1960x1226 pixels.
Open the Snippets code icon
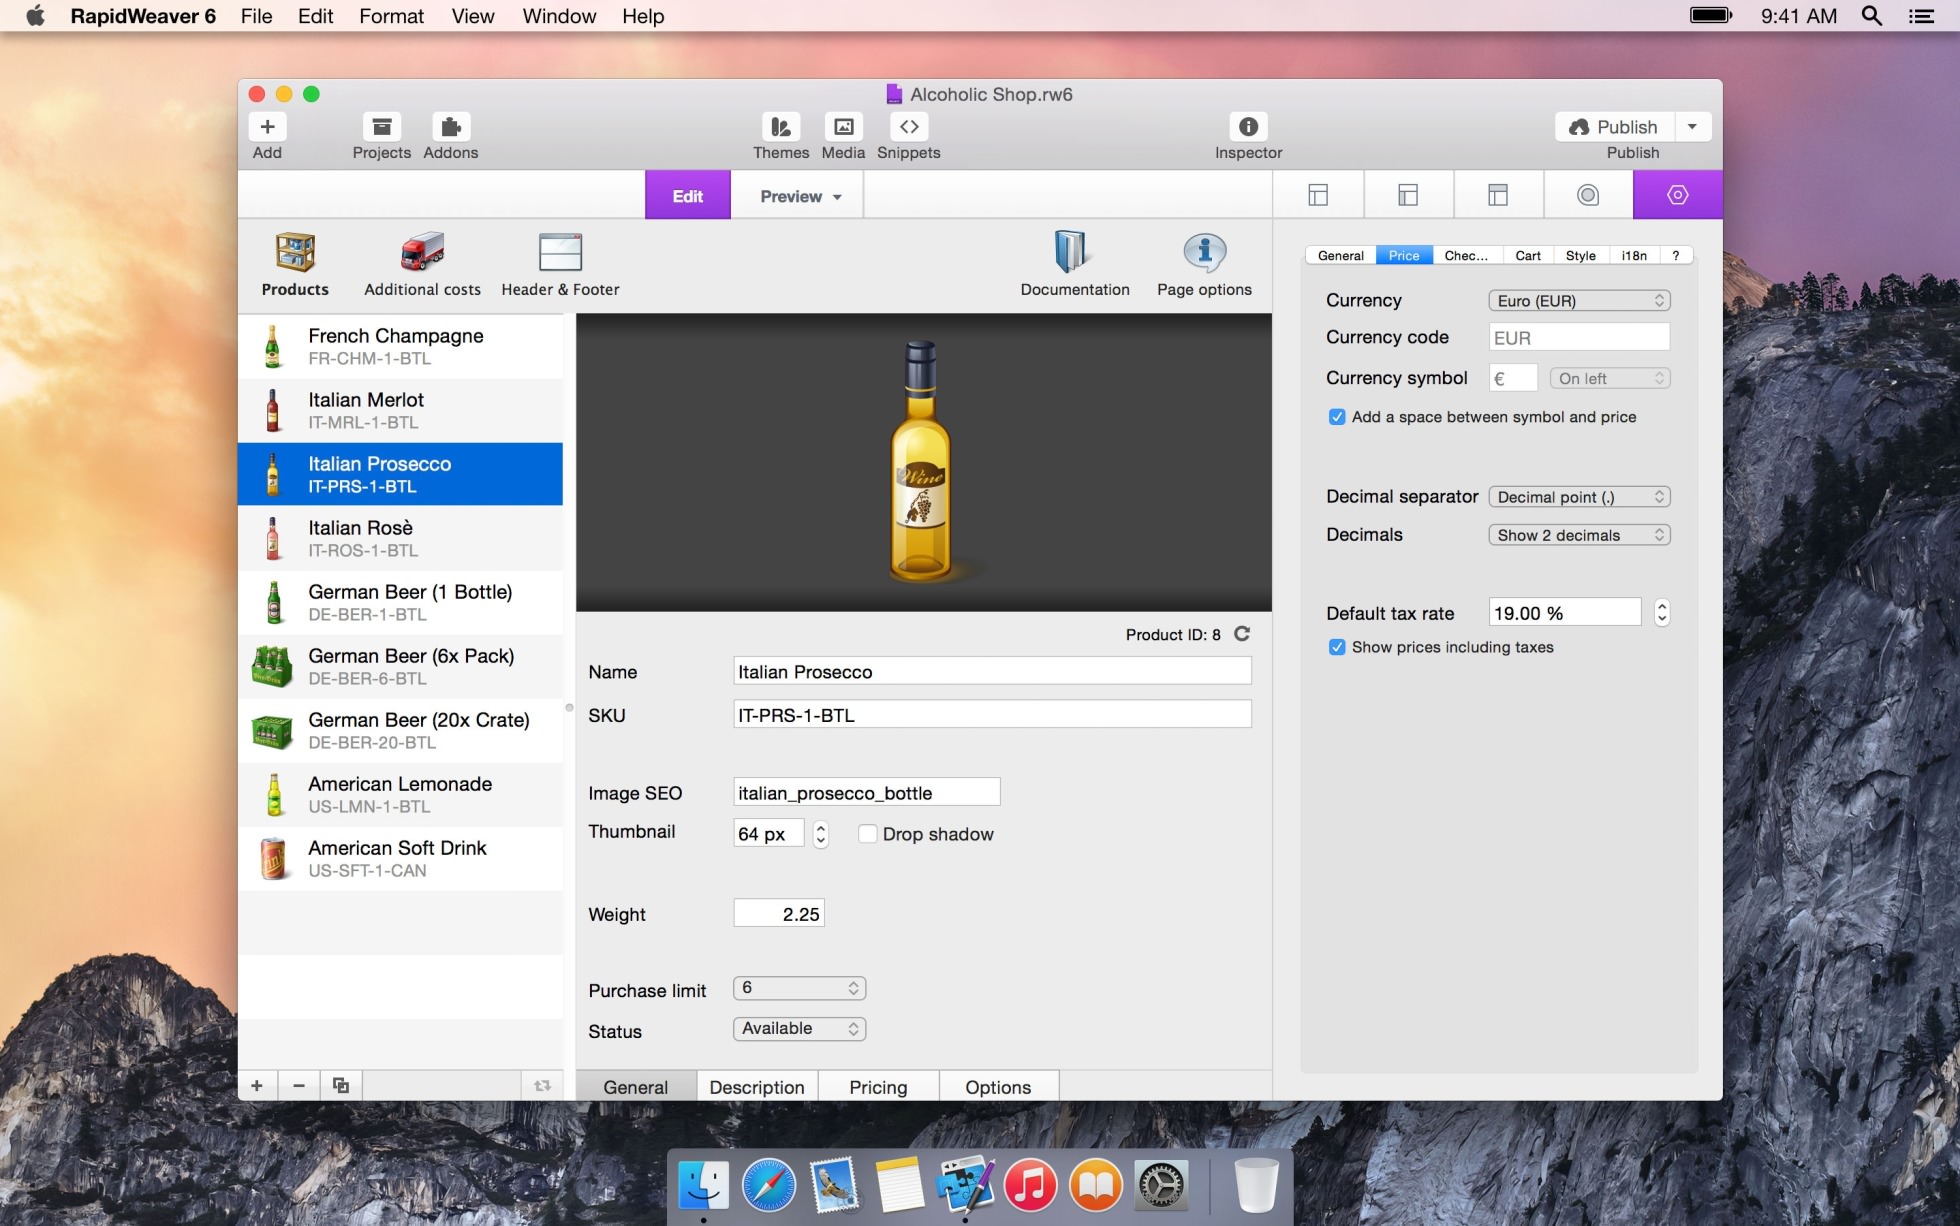coord(909,127)
